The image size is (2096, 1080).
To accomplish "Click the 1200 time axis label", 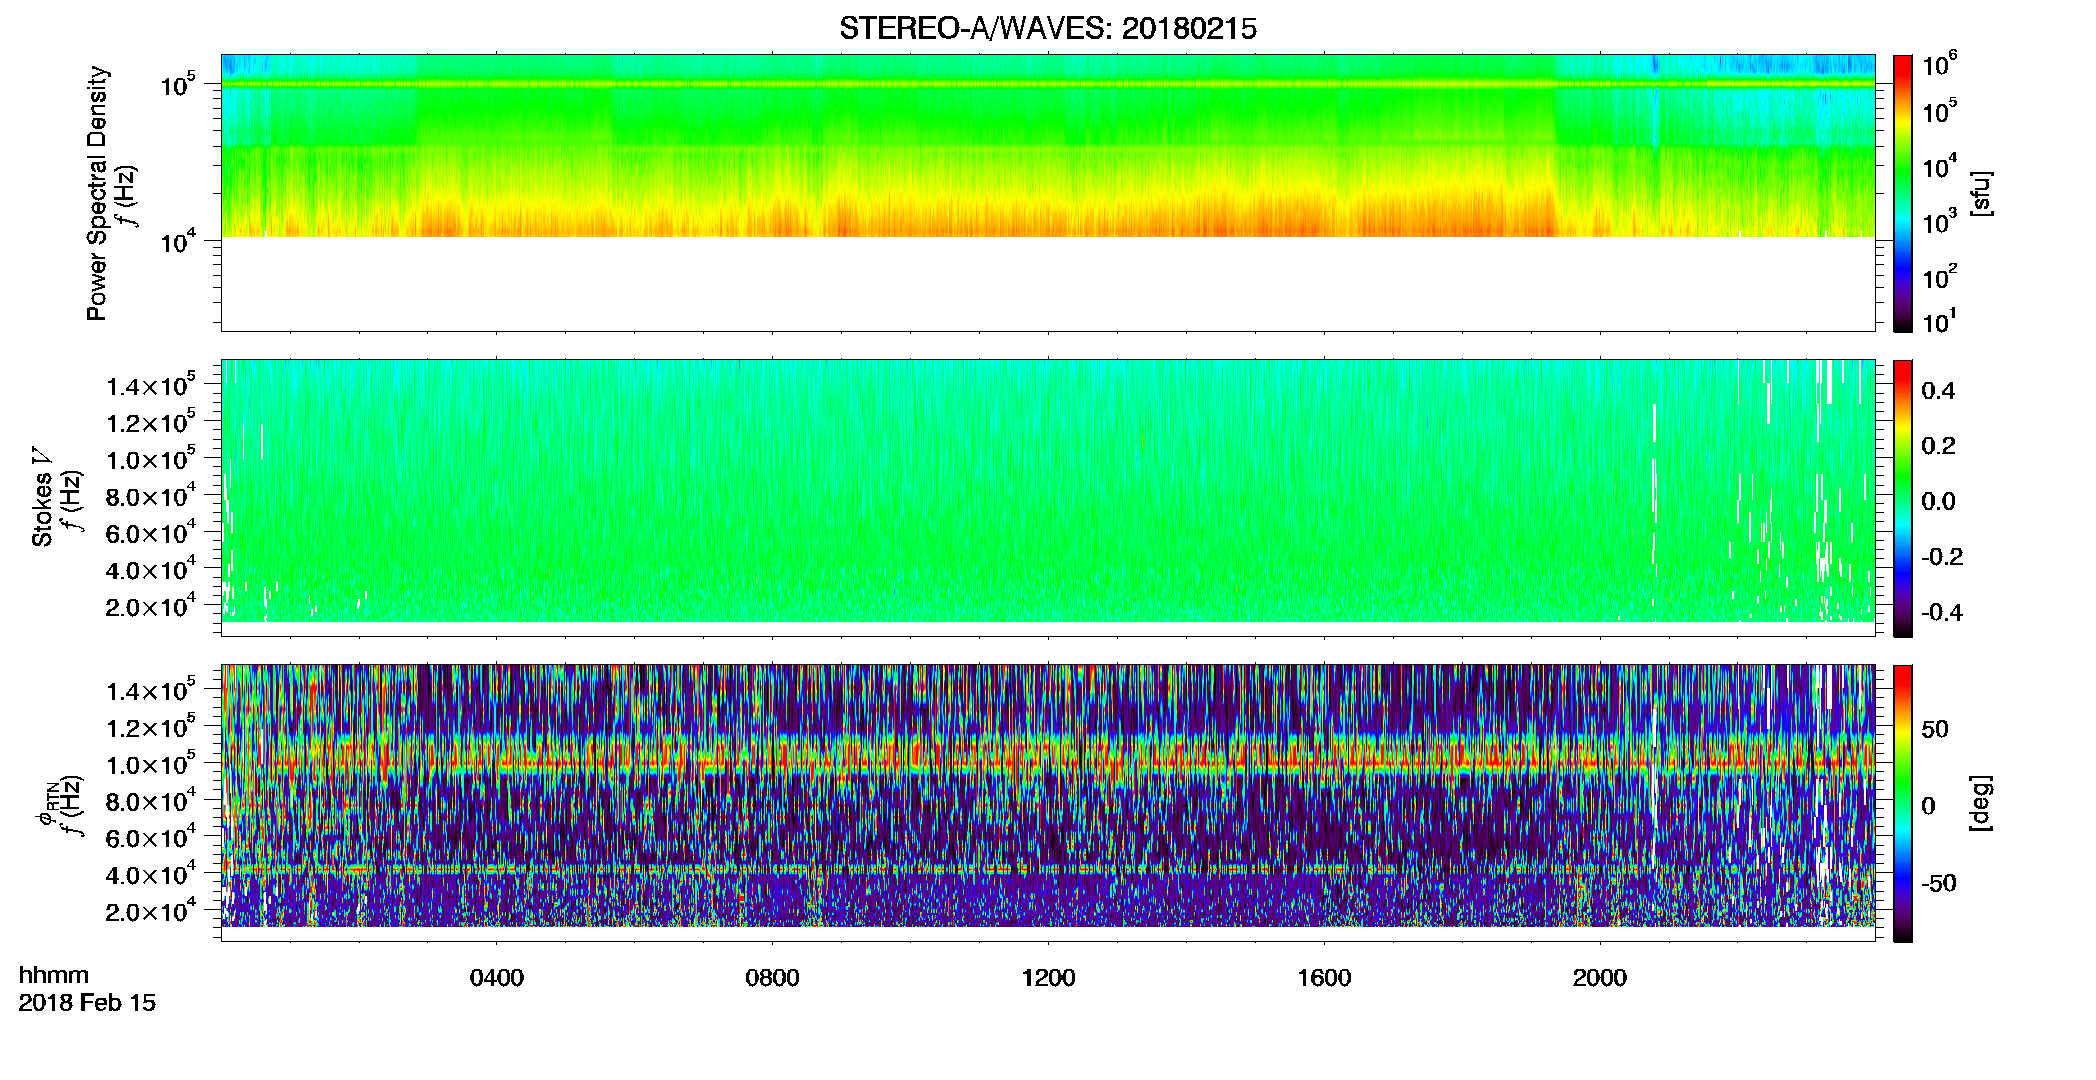I will tap(1048, 978).
